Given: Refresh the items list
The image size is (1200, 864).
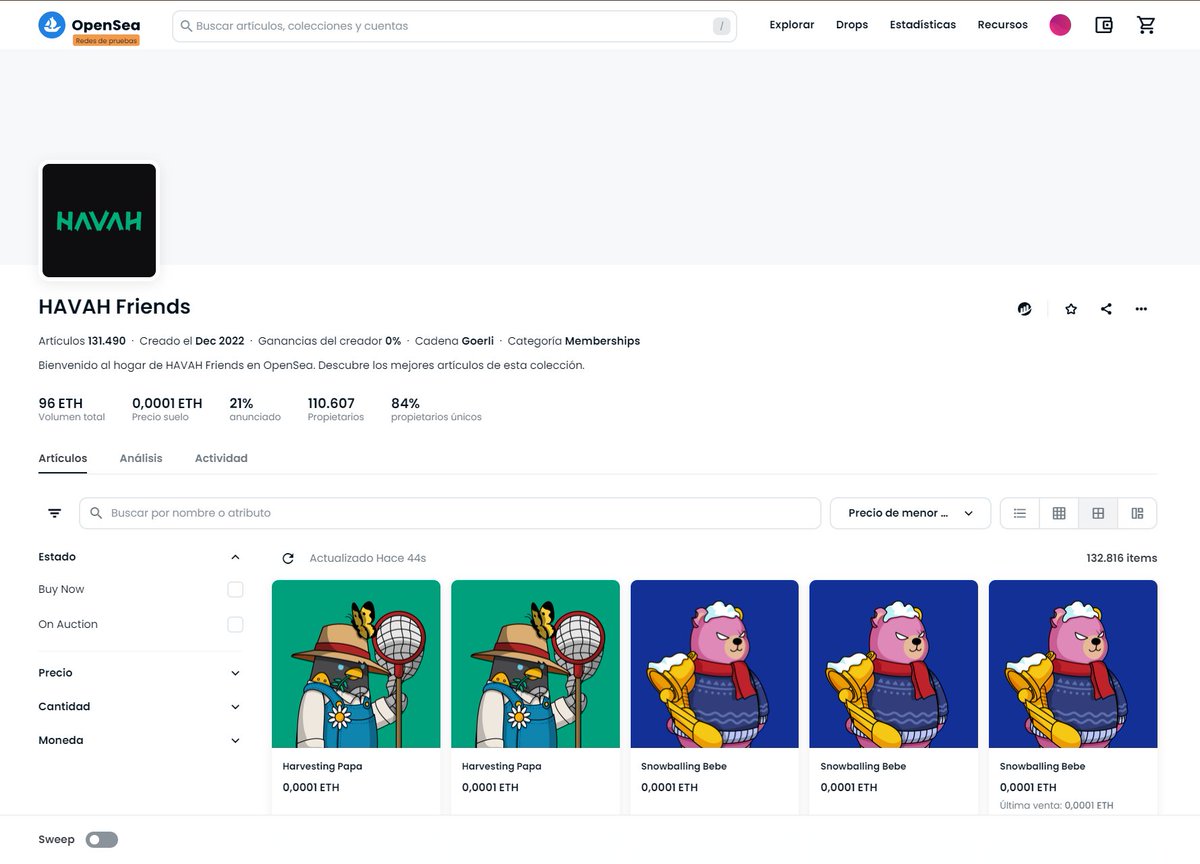Looking at the screenshot, I should [288, 558].
